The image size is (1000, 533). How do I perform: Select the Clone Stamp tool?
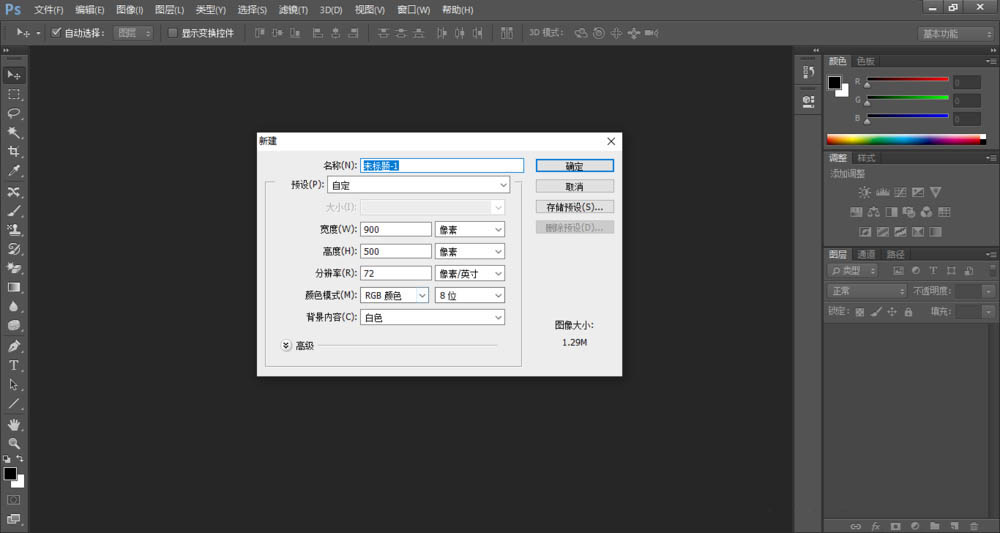[14, 230]
